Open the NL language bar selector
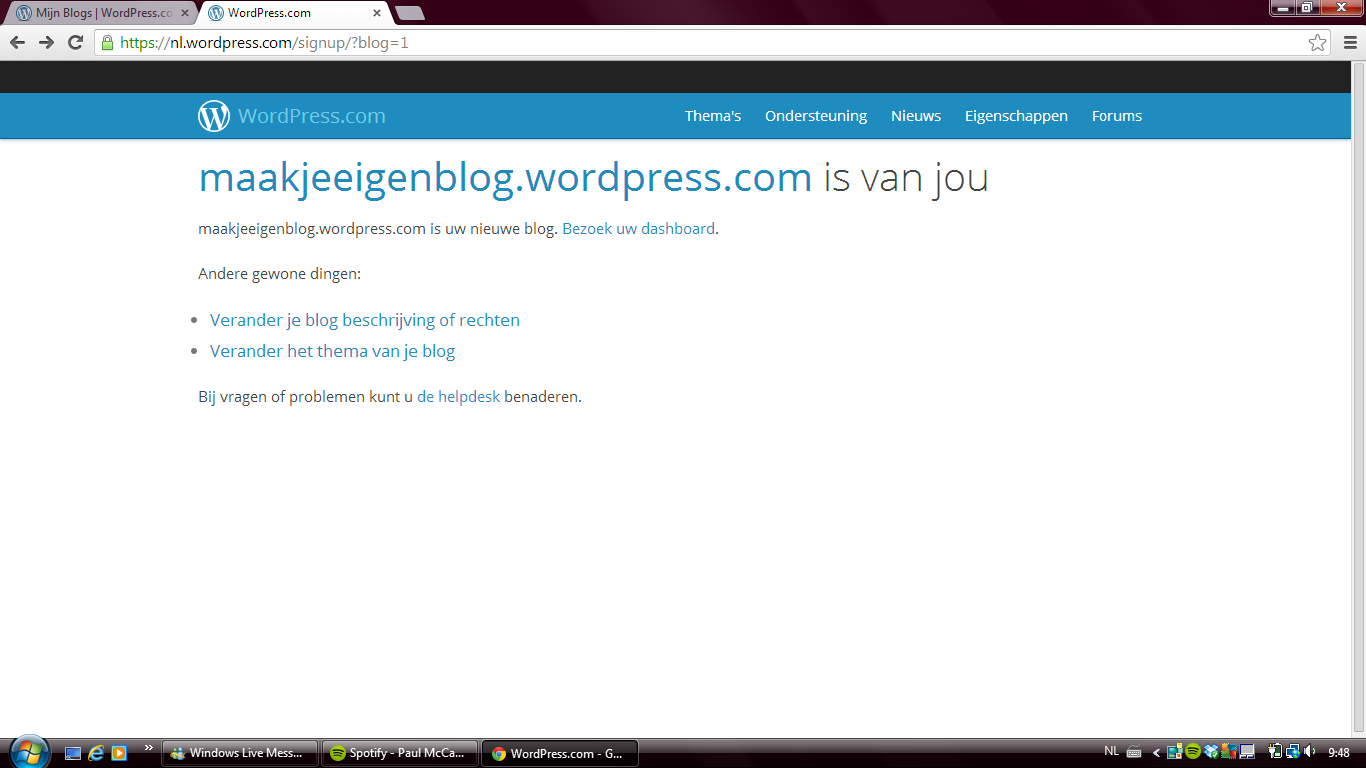 pyautogui.click(x=1111, y=751)
